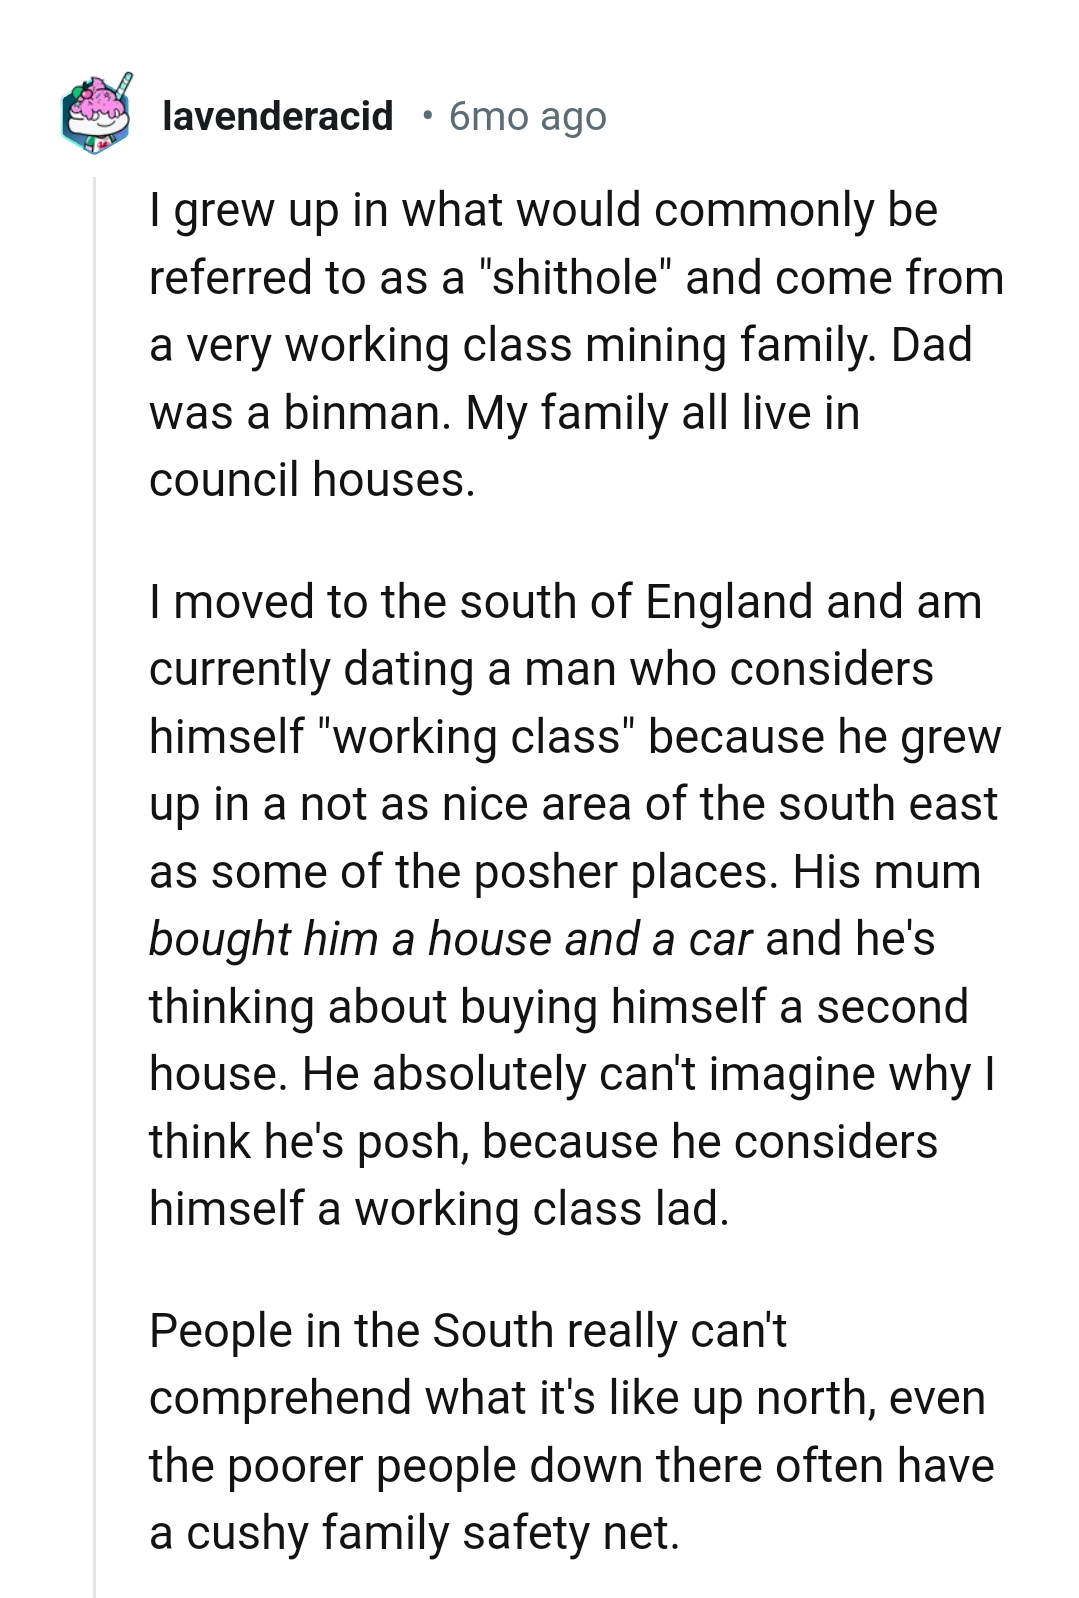Click the line starting "I moved to the south"
This screenshot has width=1079, height=1598.
pos(565,602)
